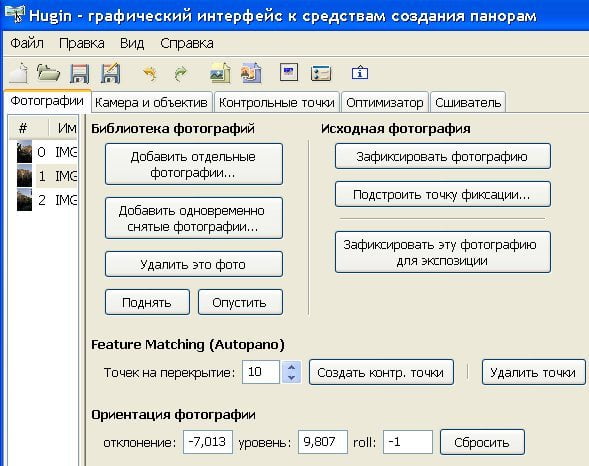The image size is (589, 466).
Task: Redo using the green arrow icon
Action: pyautogui.click(x=181, y=73)
